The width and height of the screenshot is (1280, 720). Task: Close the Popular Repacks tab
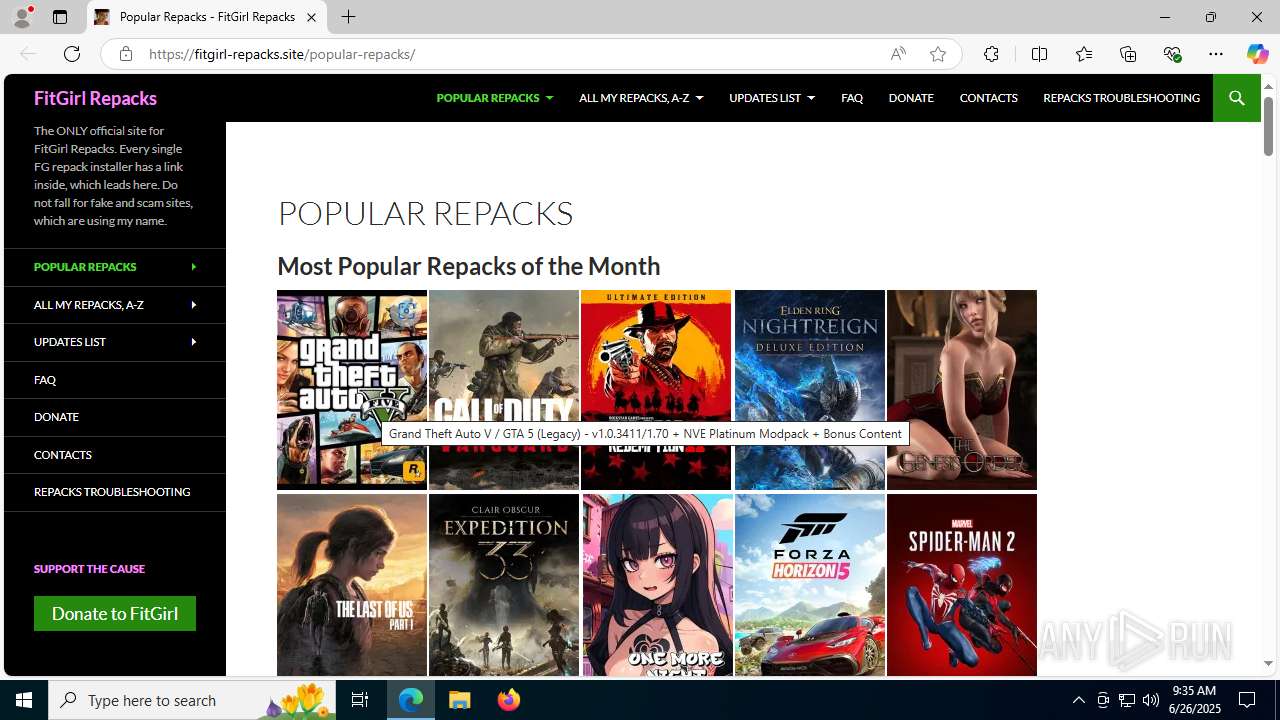tap(311, 17)
